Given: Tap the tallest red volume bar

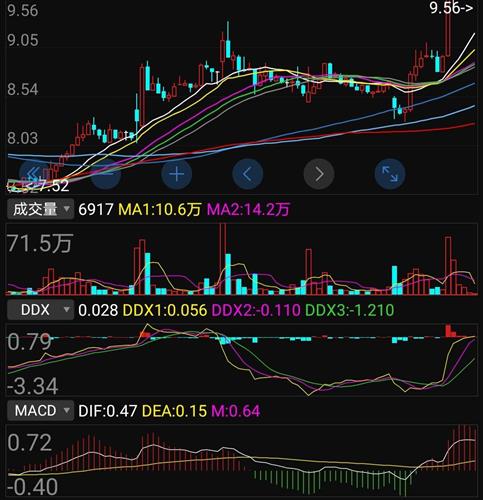Looking at the screenshot, I should pyautogui.click(x=223, y=259).
